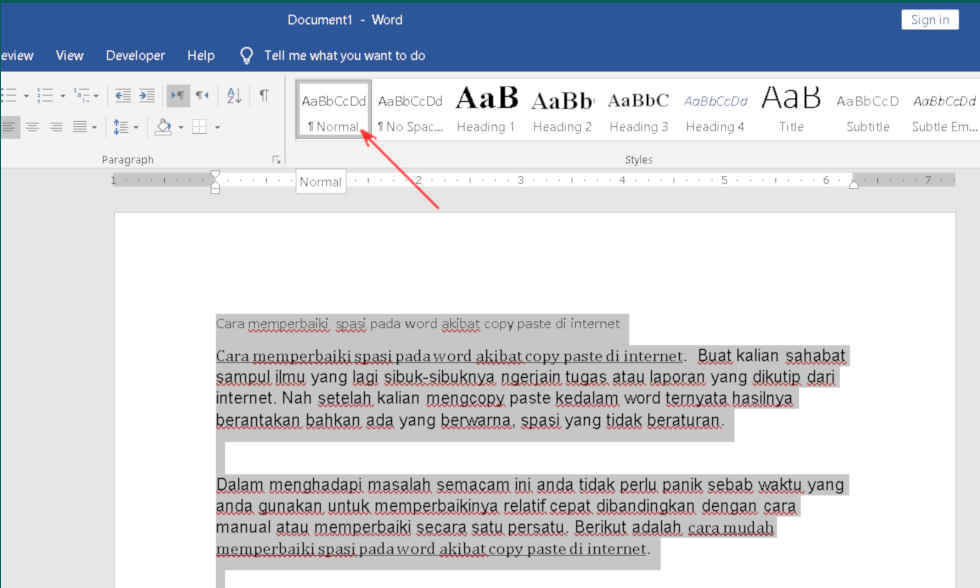Open the Review ribbon tab
Screen dimensions: 980x588
17,56
